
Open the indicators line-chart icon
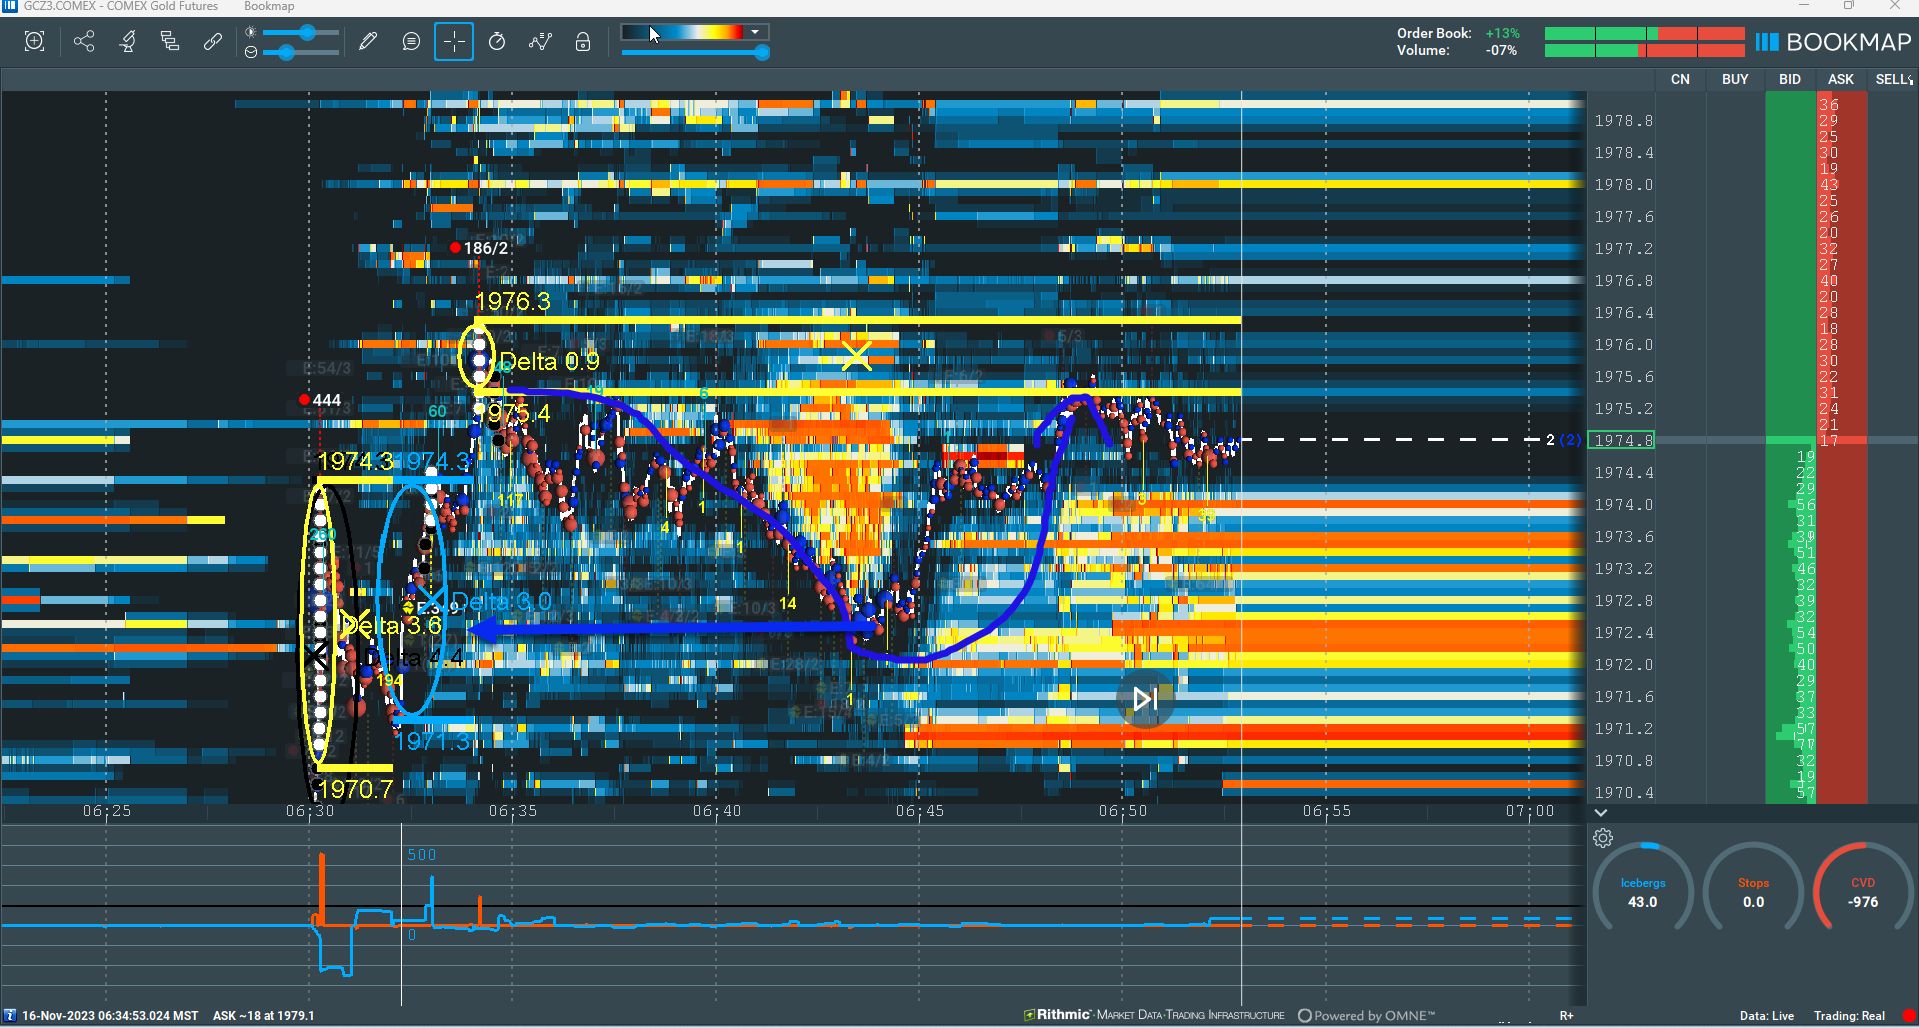[540, 42]
